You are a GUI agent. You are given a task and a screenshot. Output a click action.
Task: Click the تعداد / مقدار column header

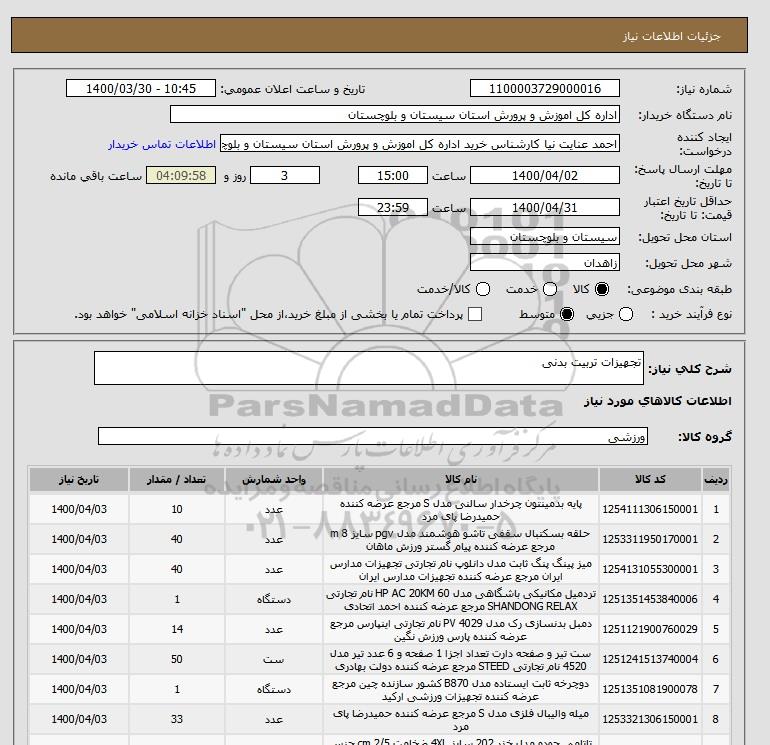177,479
